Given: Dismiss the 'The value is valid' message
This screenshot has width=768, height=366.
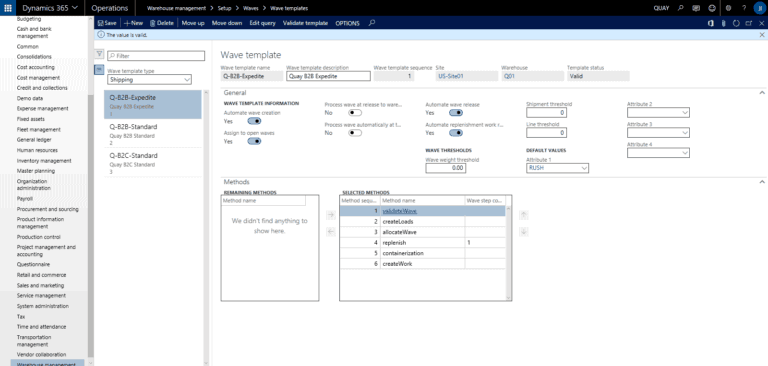Looking at the screenshot, I should [x=762, y=35].
